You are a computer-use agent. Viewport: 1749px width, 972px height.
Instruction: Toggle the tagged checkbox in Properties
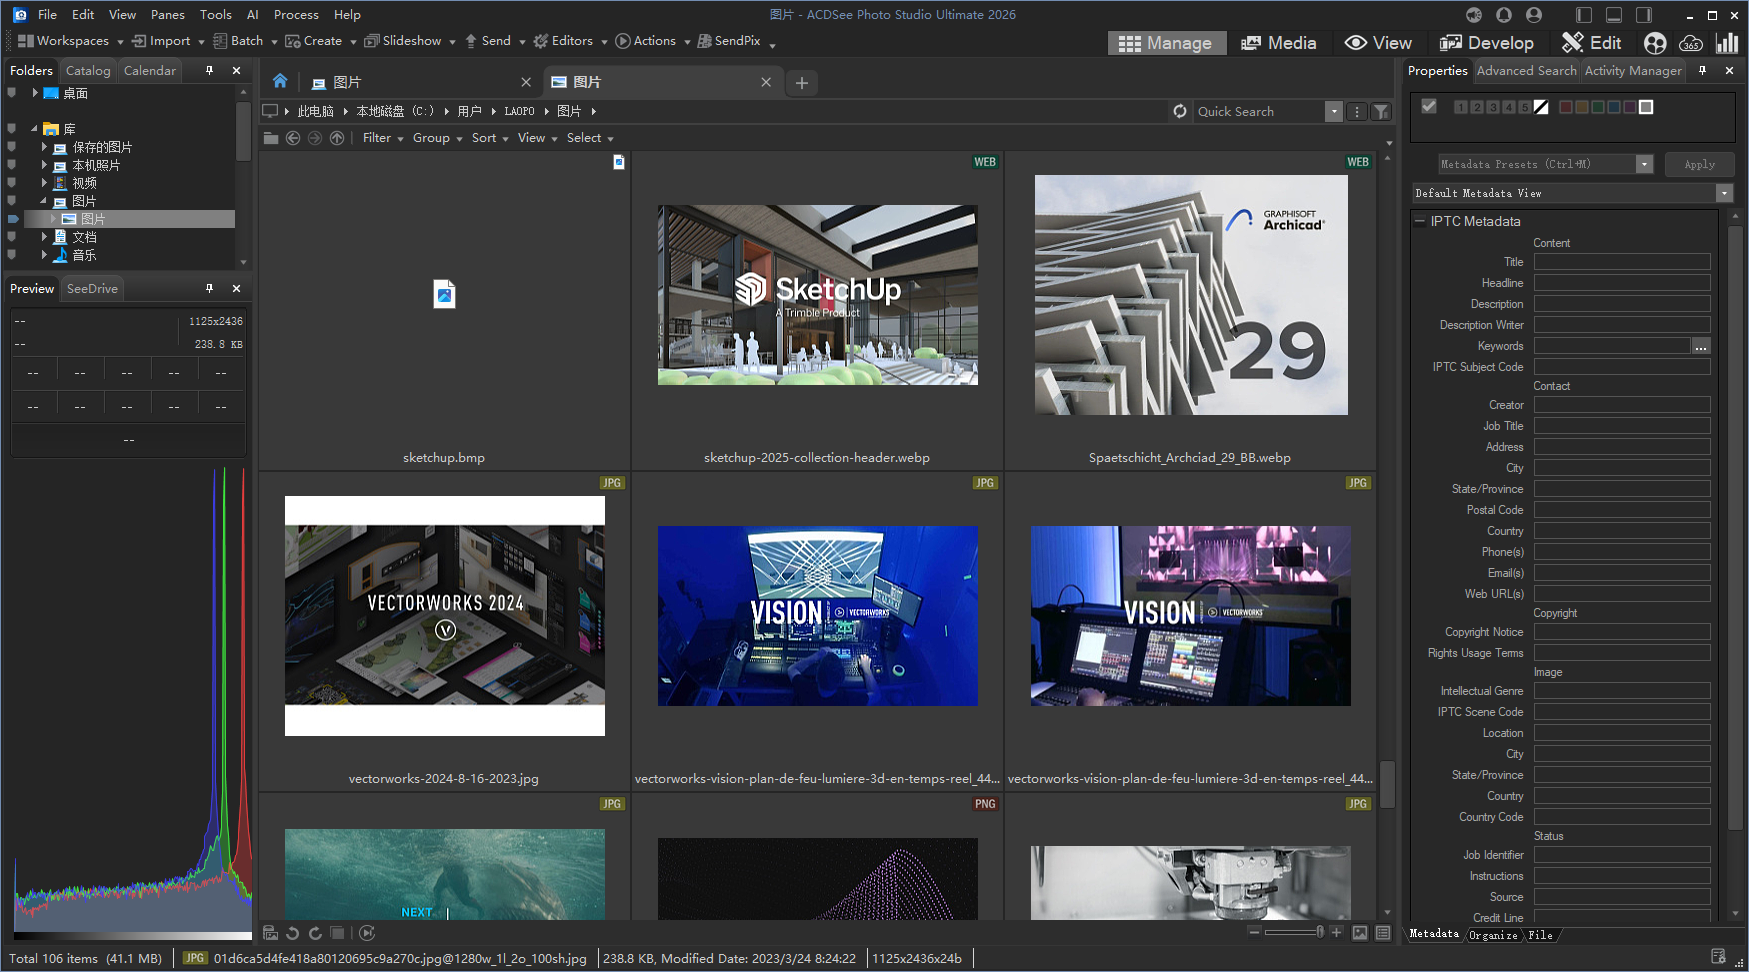pos(1429,106)
